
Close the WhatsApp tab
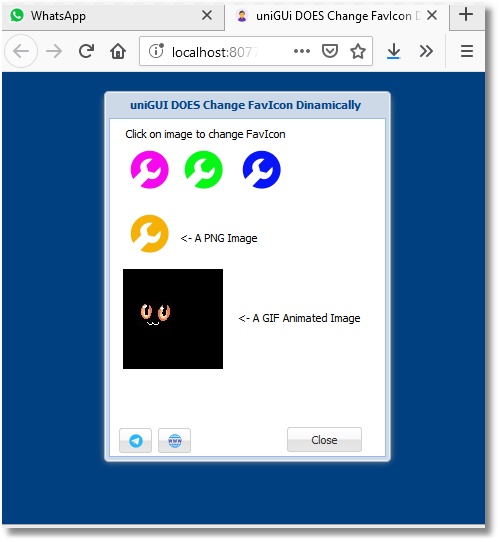click(x=207, y=15)
